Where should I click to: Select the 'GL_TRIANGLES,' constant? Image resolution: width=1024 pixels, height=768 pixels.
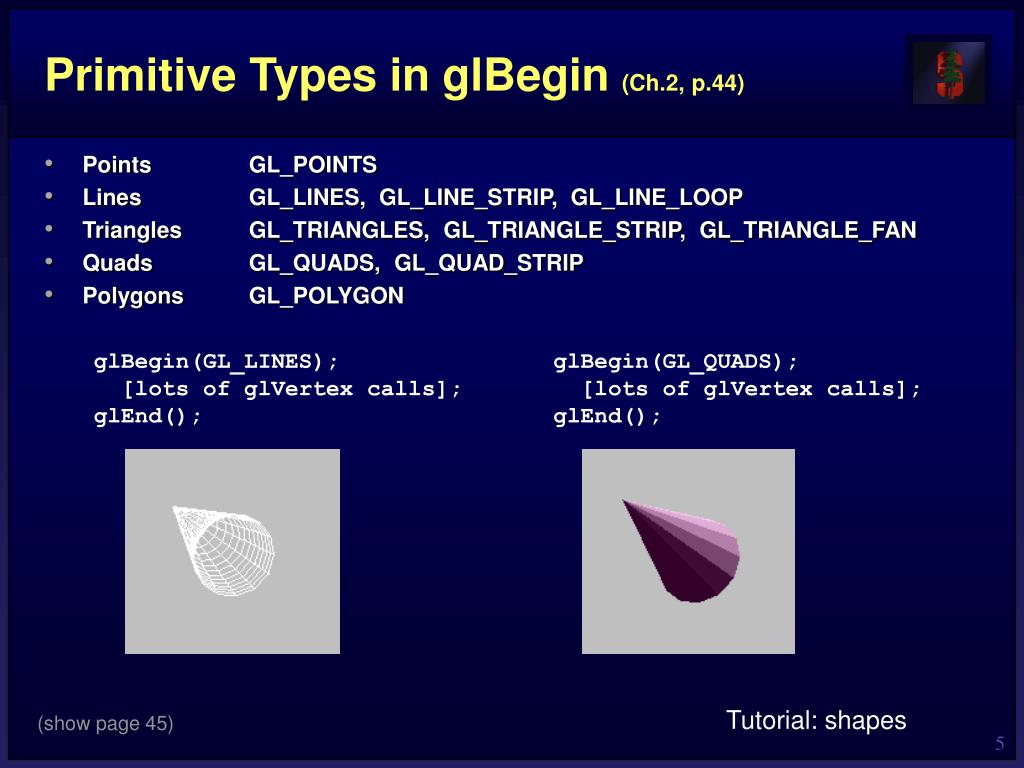[339, 230]
